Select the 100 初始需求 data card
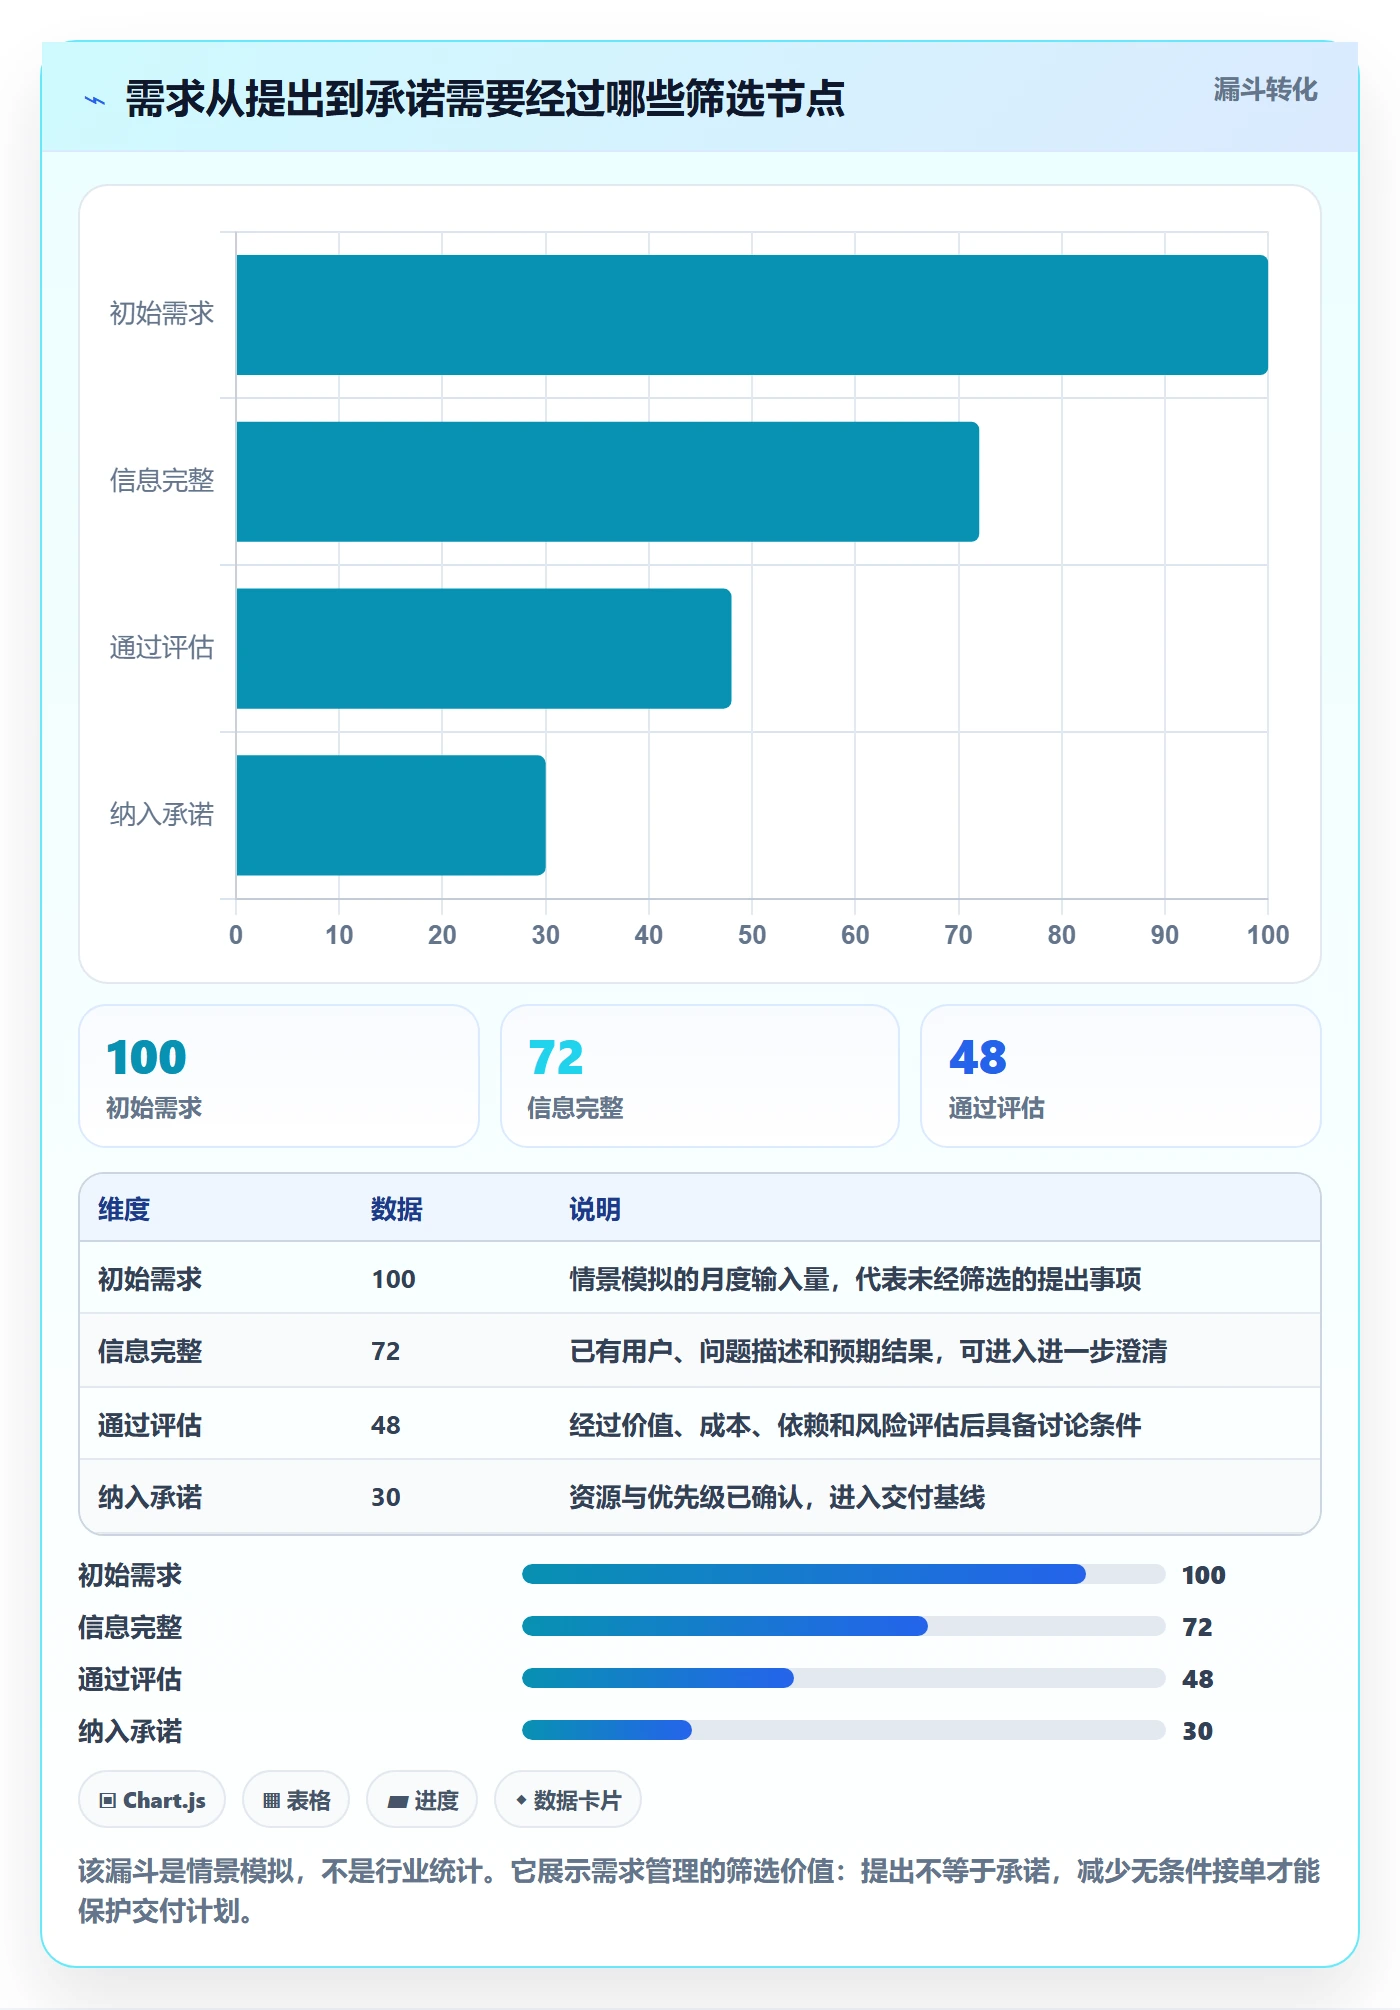Image resolution: width=1400 pixels, height=2010 pixels. (x=279, y=1076)
